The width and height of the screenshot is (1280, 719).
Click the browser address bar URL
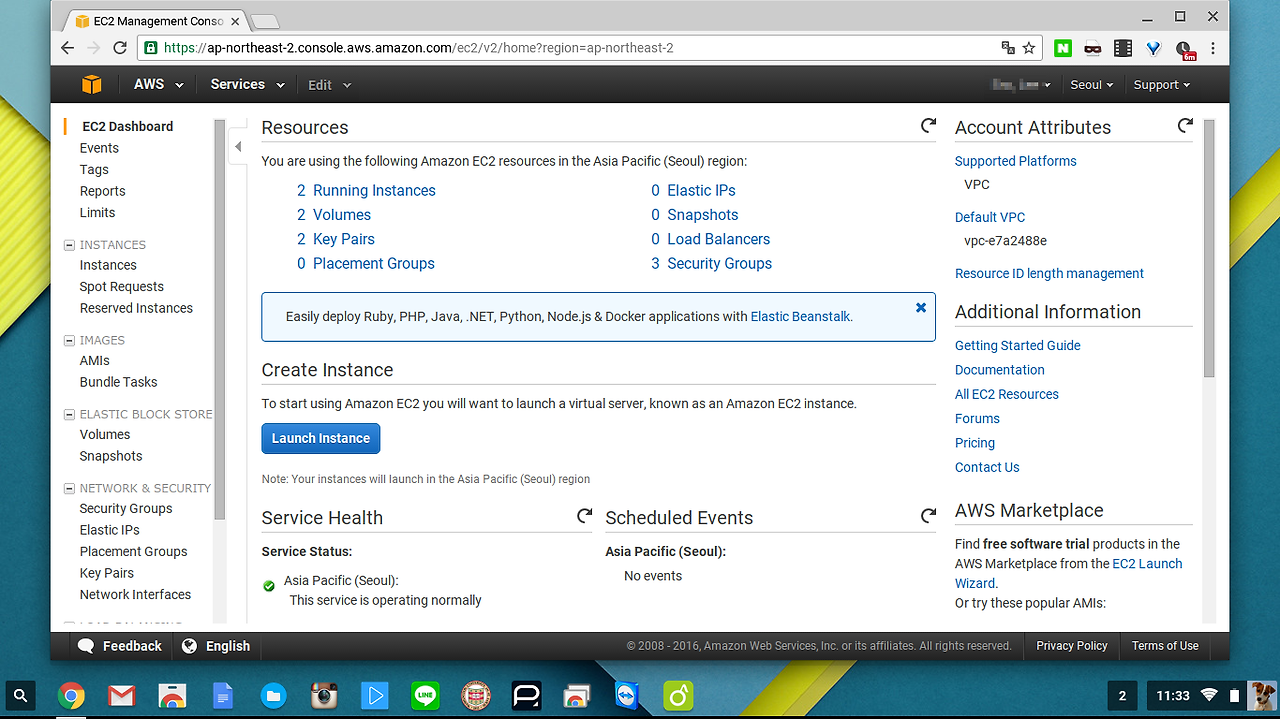418,48
